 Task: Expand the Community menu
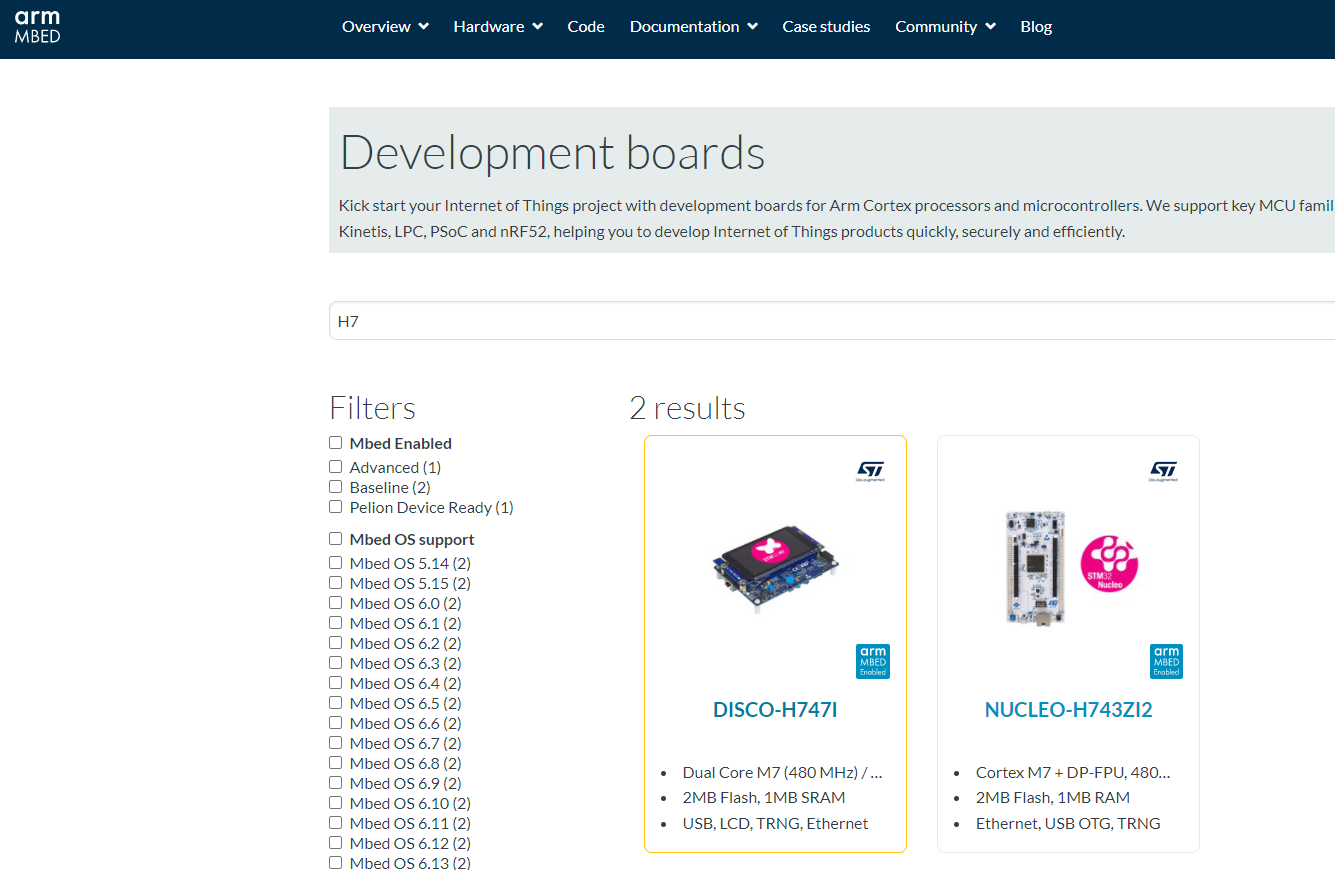coord(945,26)
